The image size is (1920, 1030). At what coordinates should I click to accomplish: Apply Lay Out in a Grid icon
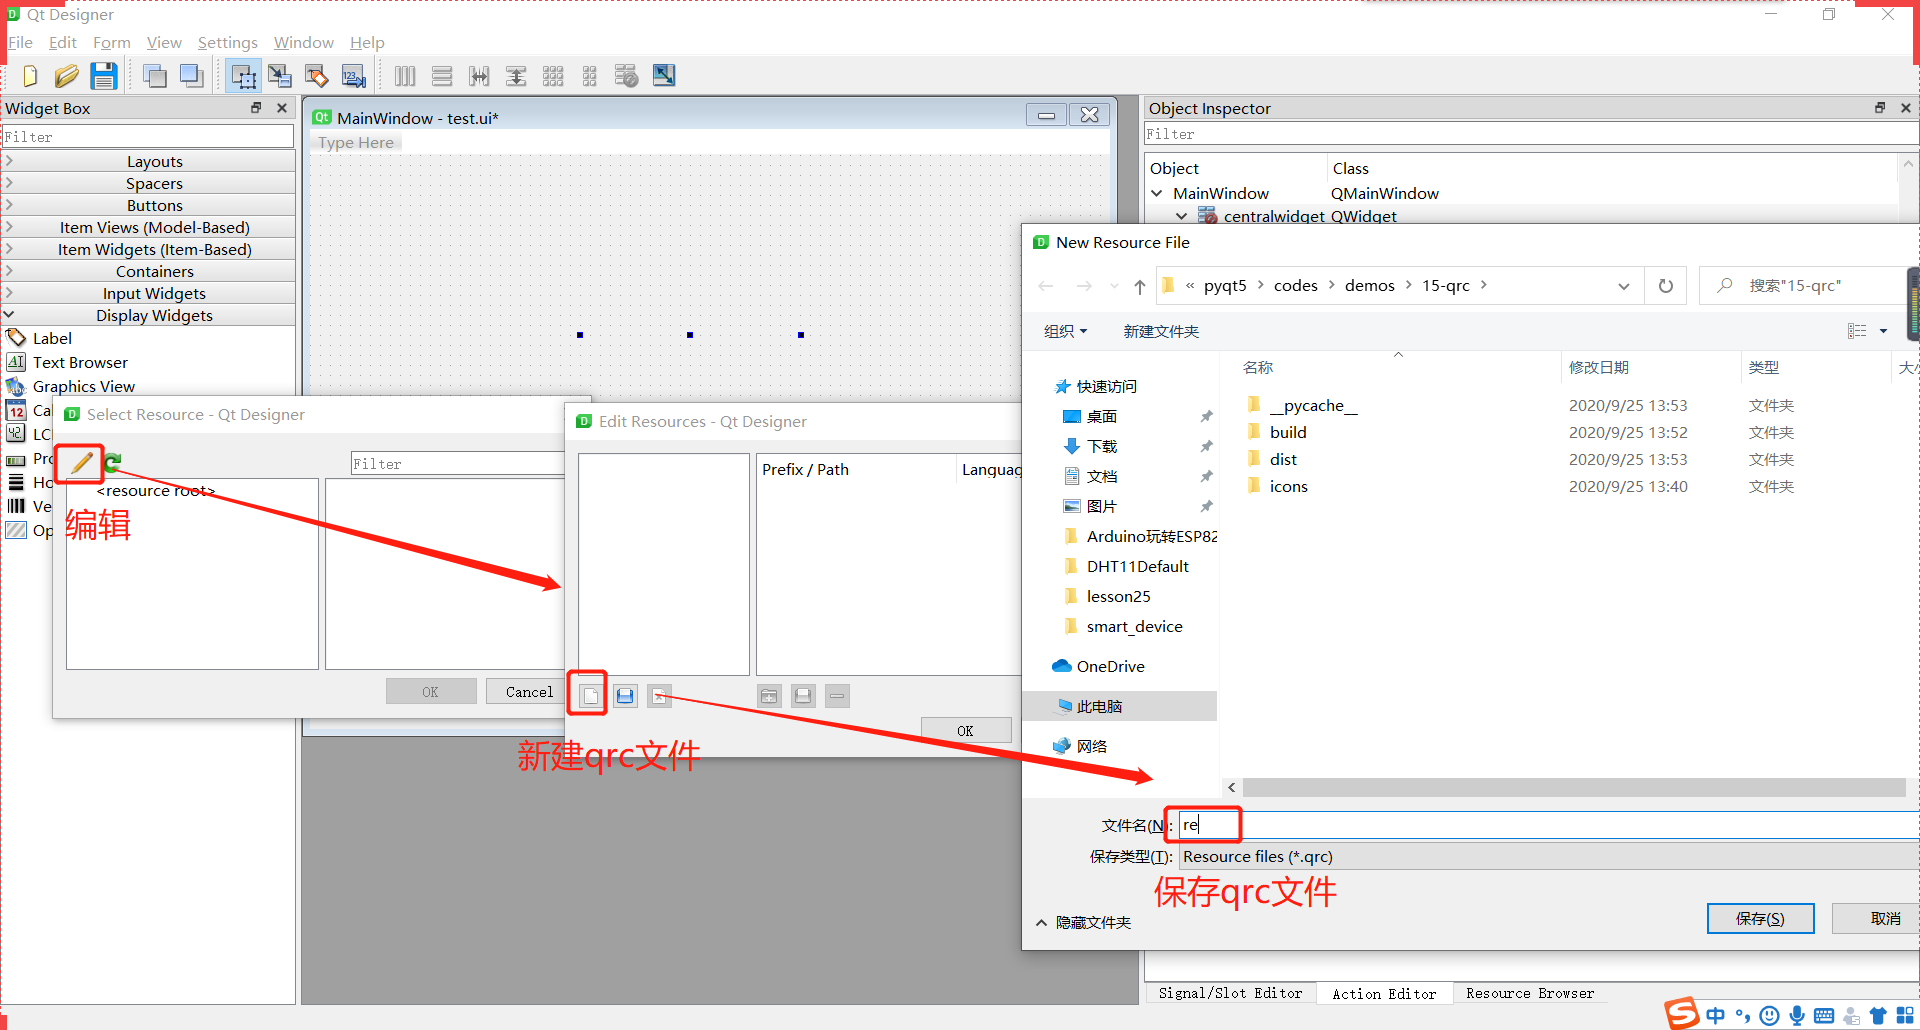coord(553,75)
